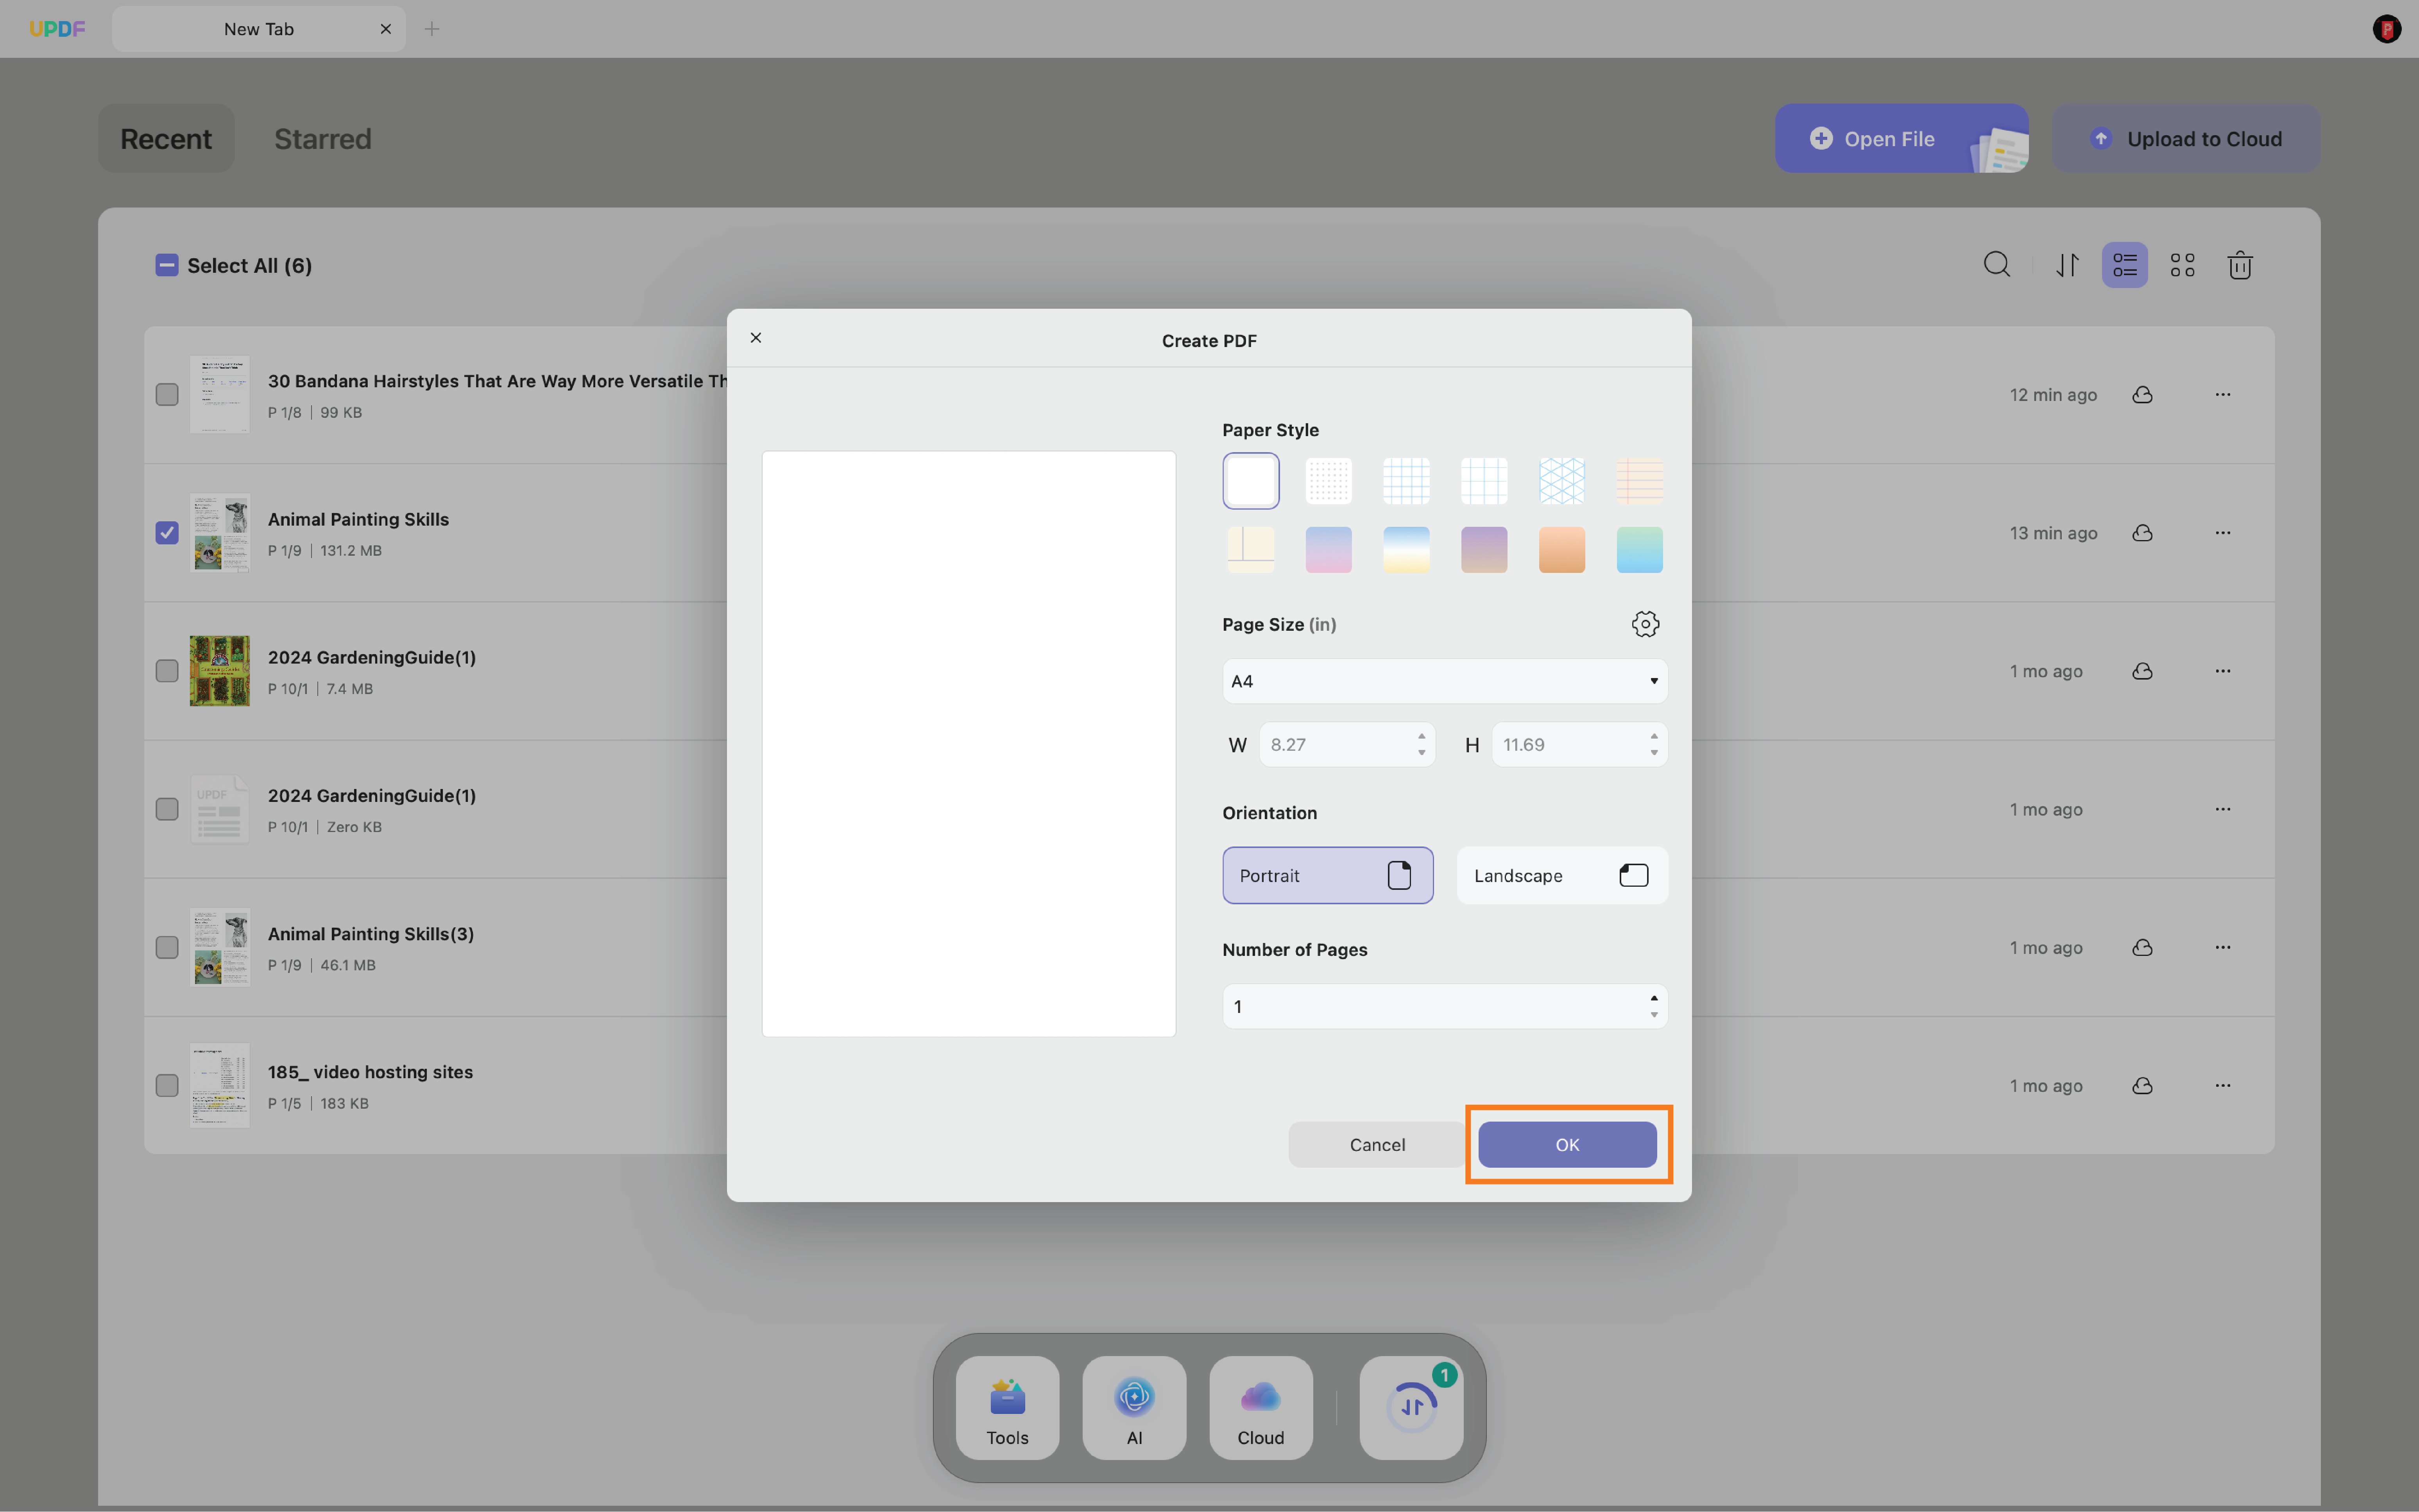Select the isometric triangle paper style
2419x1512 pixels.
(x=1561, y=481)
